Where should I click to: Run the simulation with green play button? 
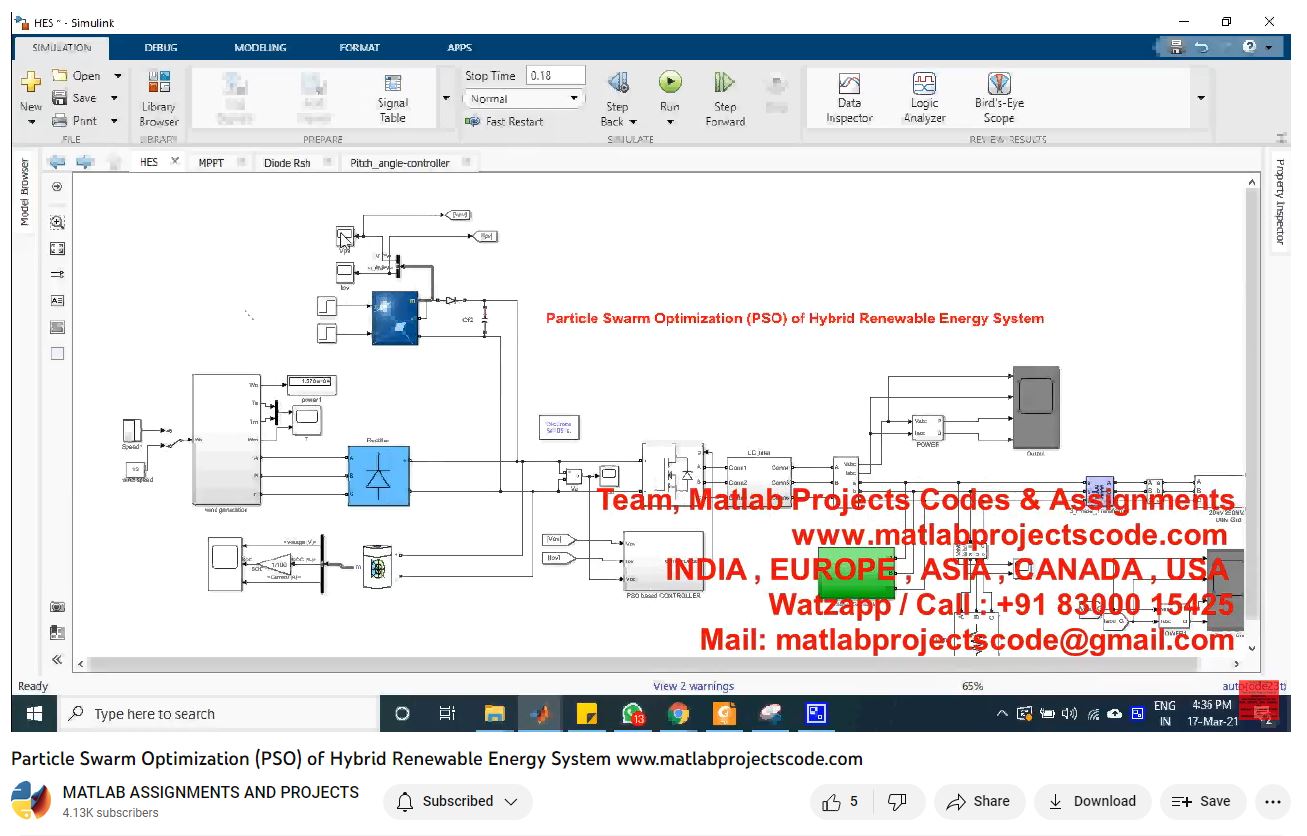point(670,82)
